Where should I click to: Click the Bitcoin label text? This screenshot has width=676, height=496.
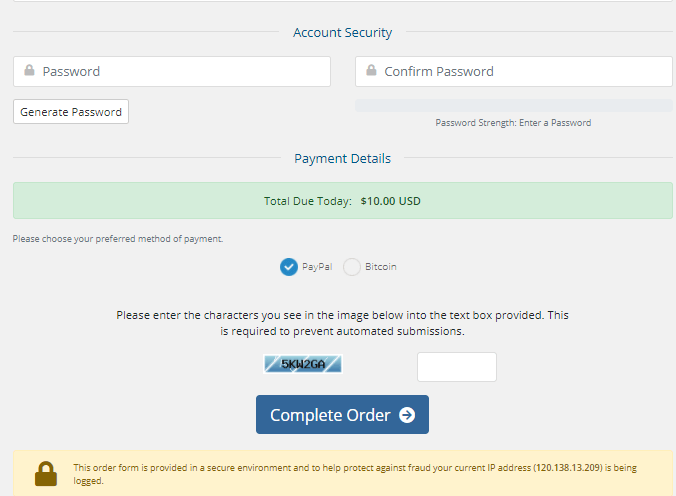pyautogui.click(x=381, y=267)
